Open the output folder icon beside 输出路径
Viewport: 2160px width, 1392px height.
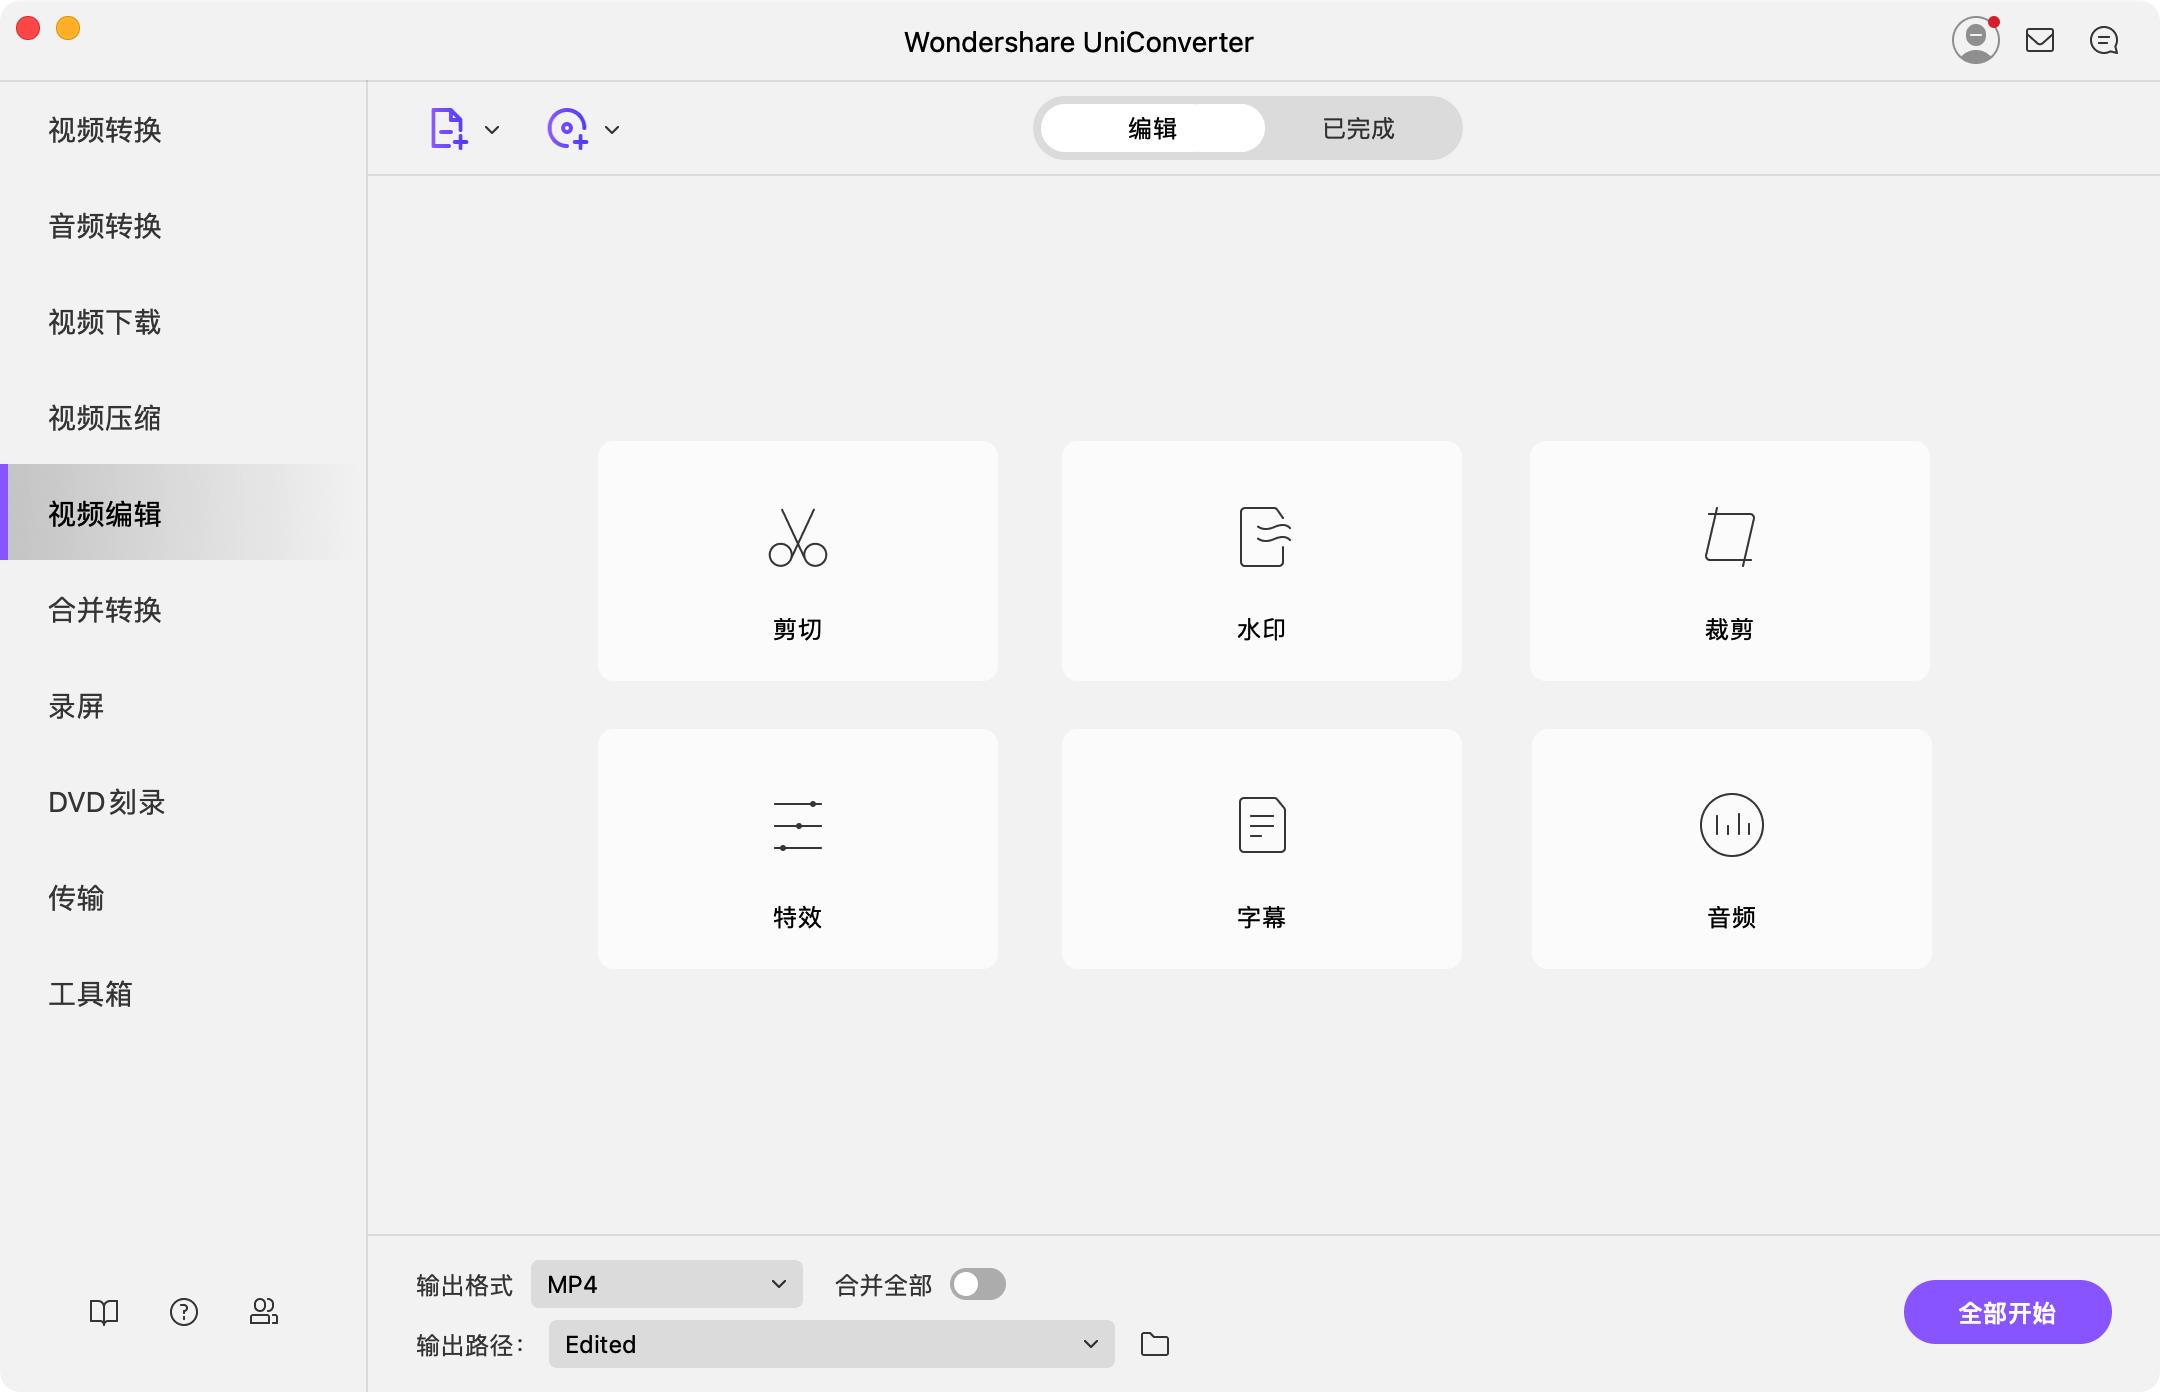pyautogui.click(x=1156, y=1344)
